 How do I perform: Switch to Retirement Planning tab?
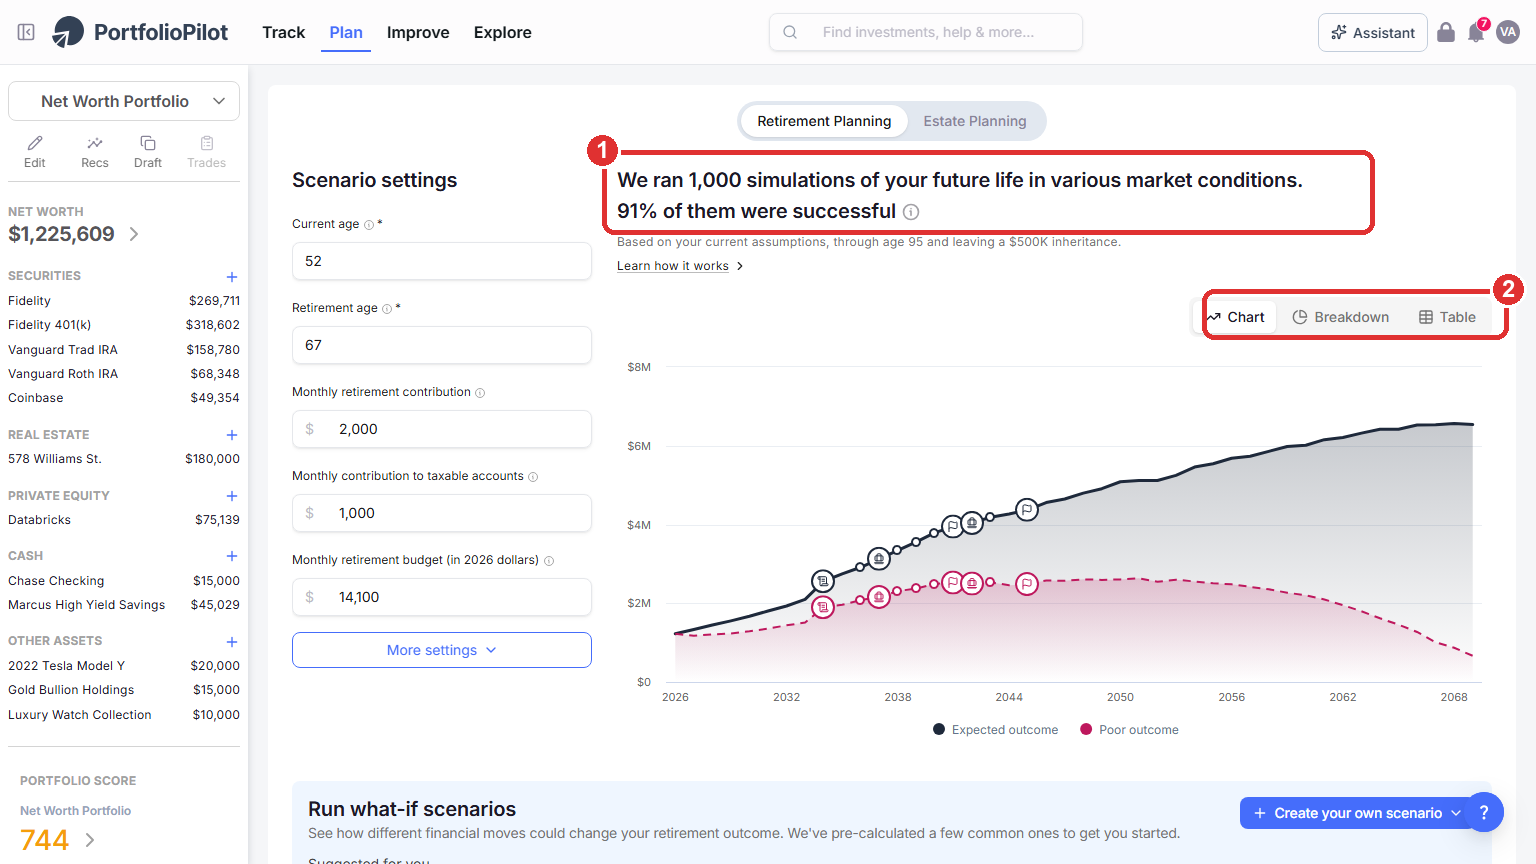point(824,121)
